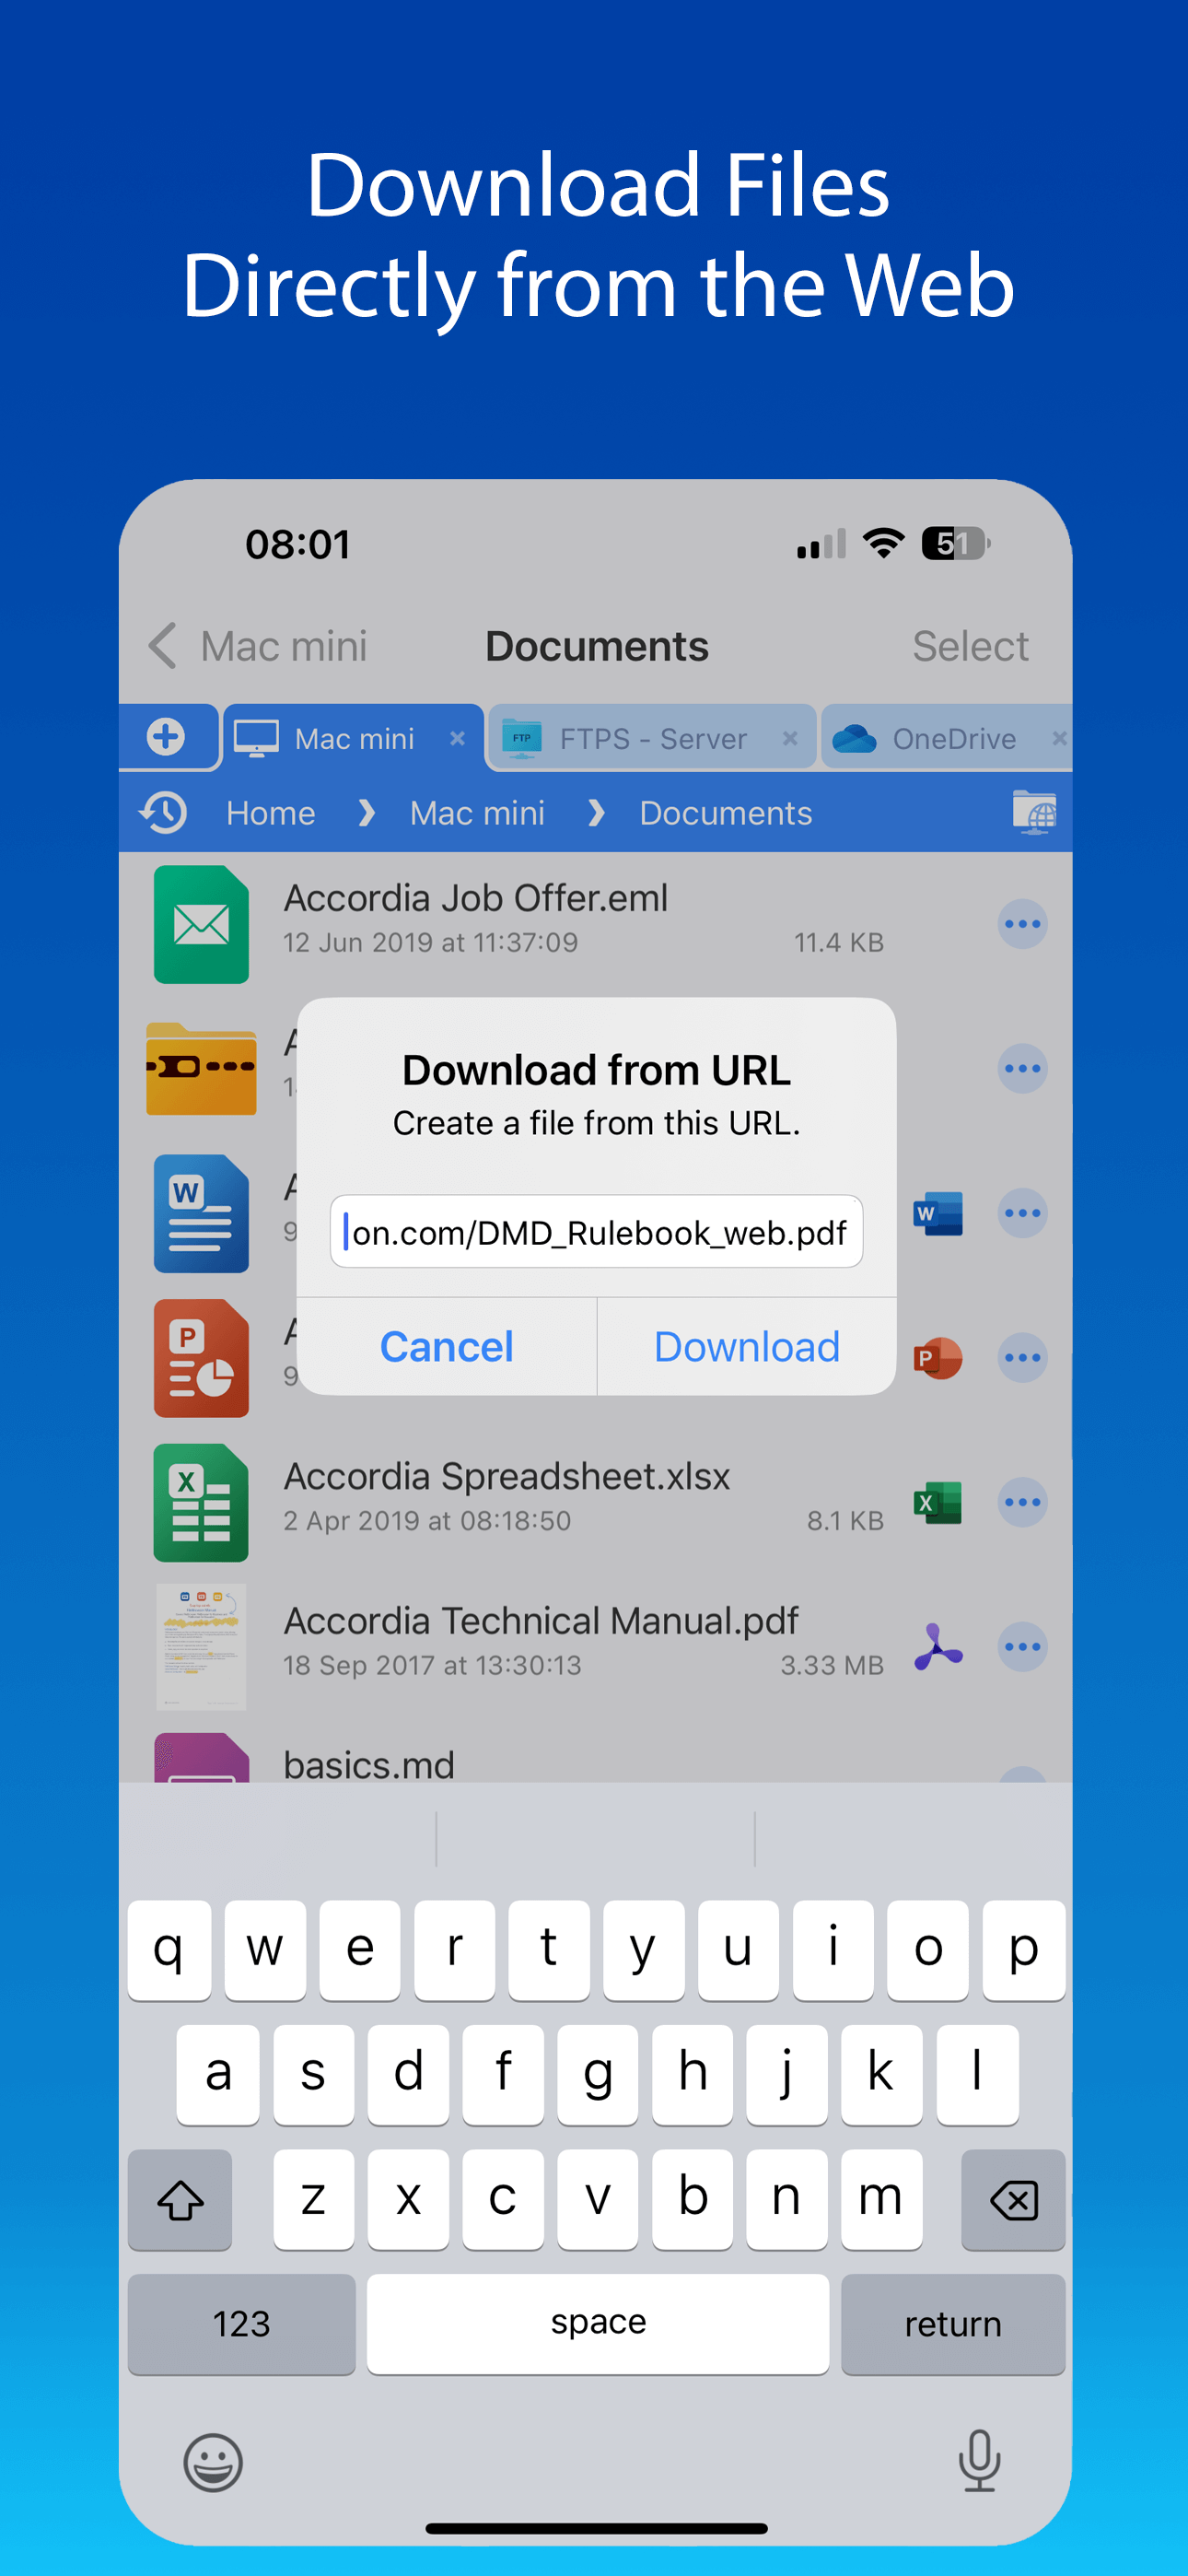Open more options for Accordia Technical Manual.pdf
This screenshot has height=2576, width=1188.
click(x=1022, y=1647)
